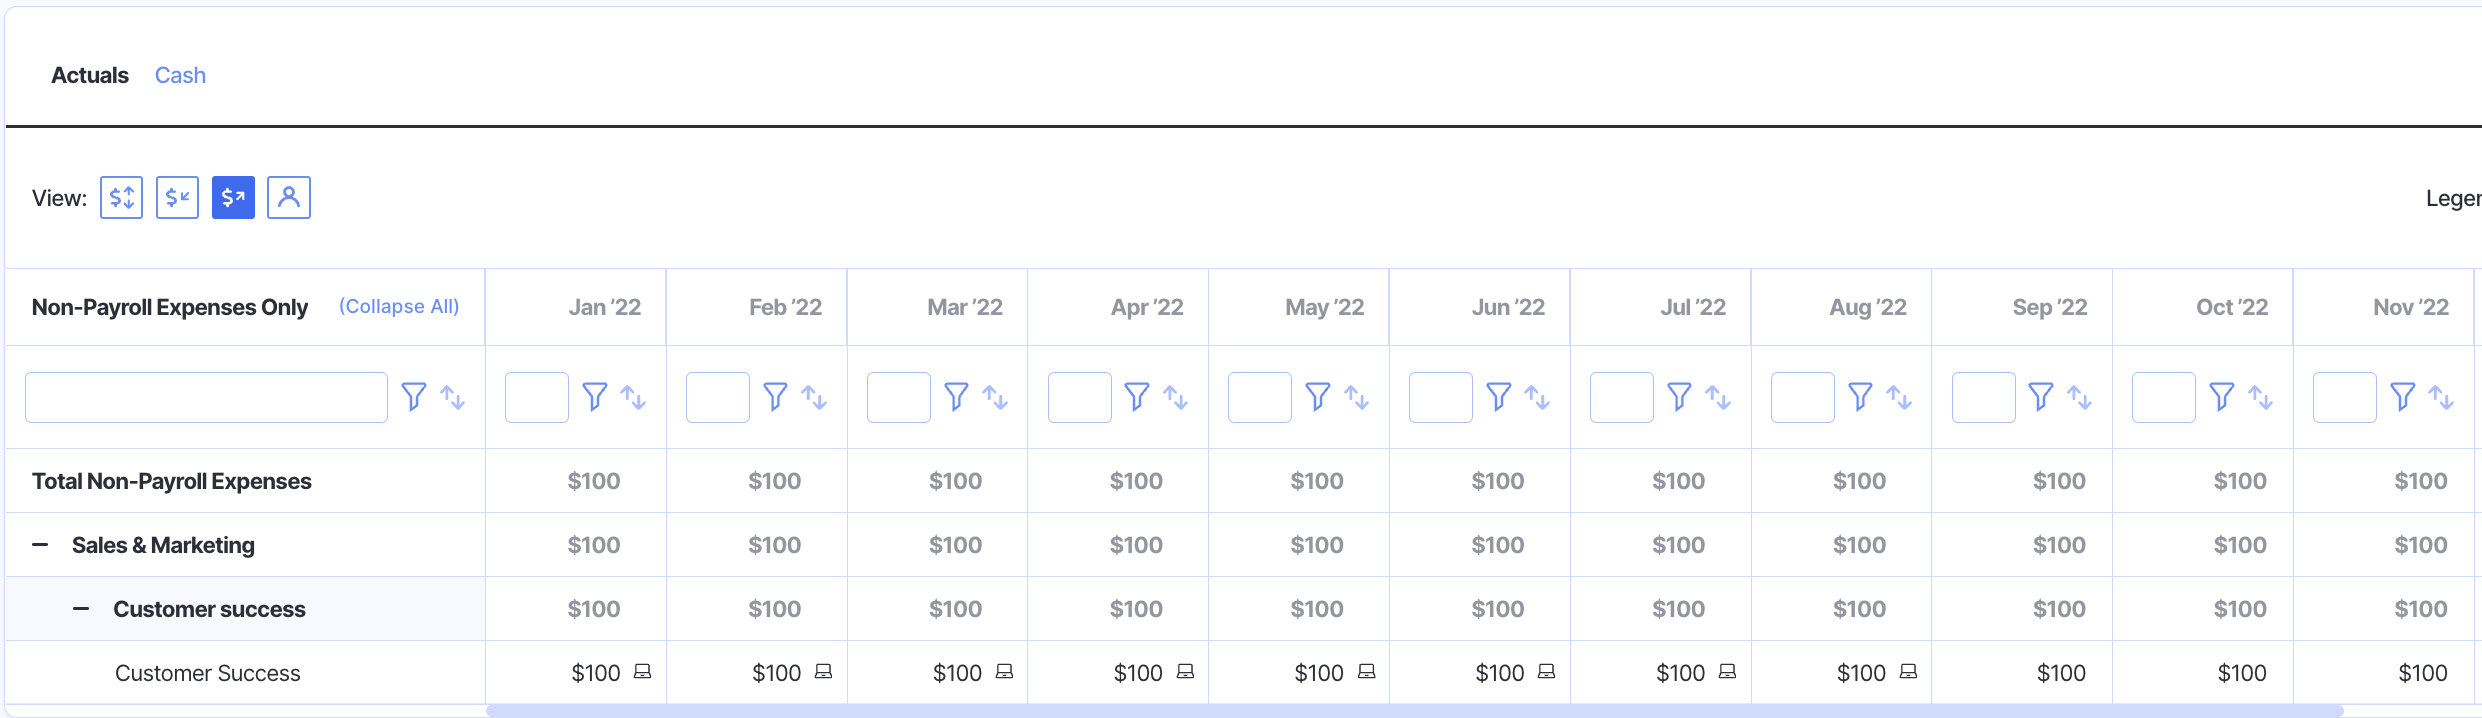Select the dollar incoming view icon
The width and height of the screenshot is (2482, 718).
(x=177, y=197)
